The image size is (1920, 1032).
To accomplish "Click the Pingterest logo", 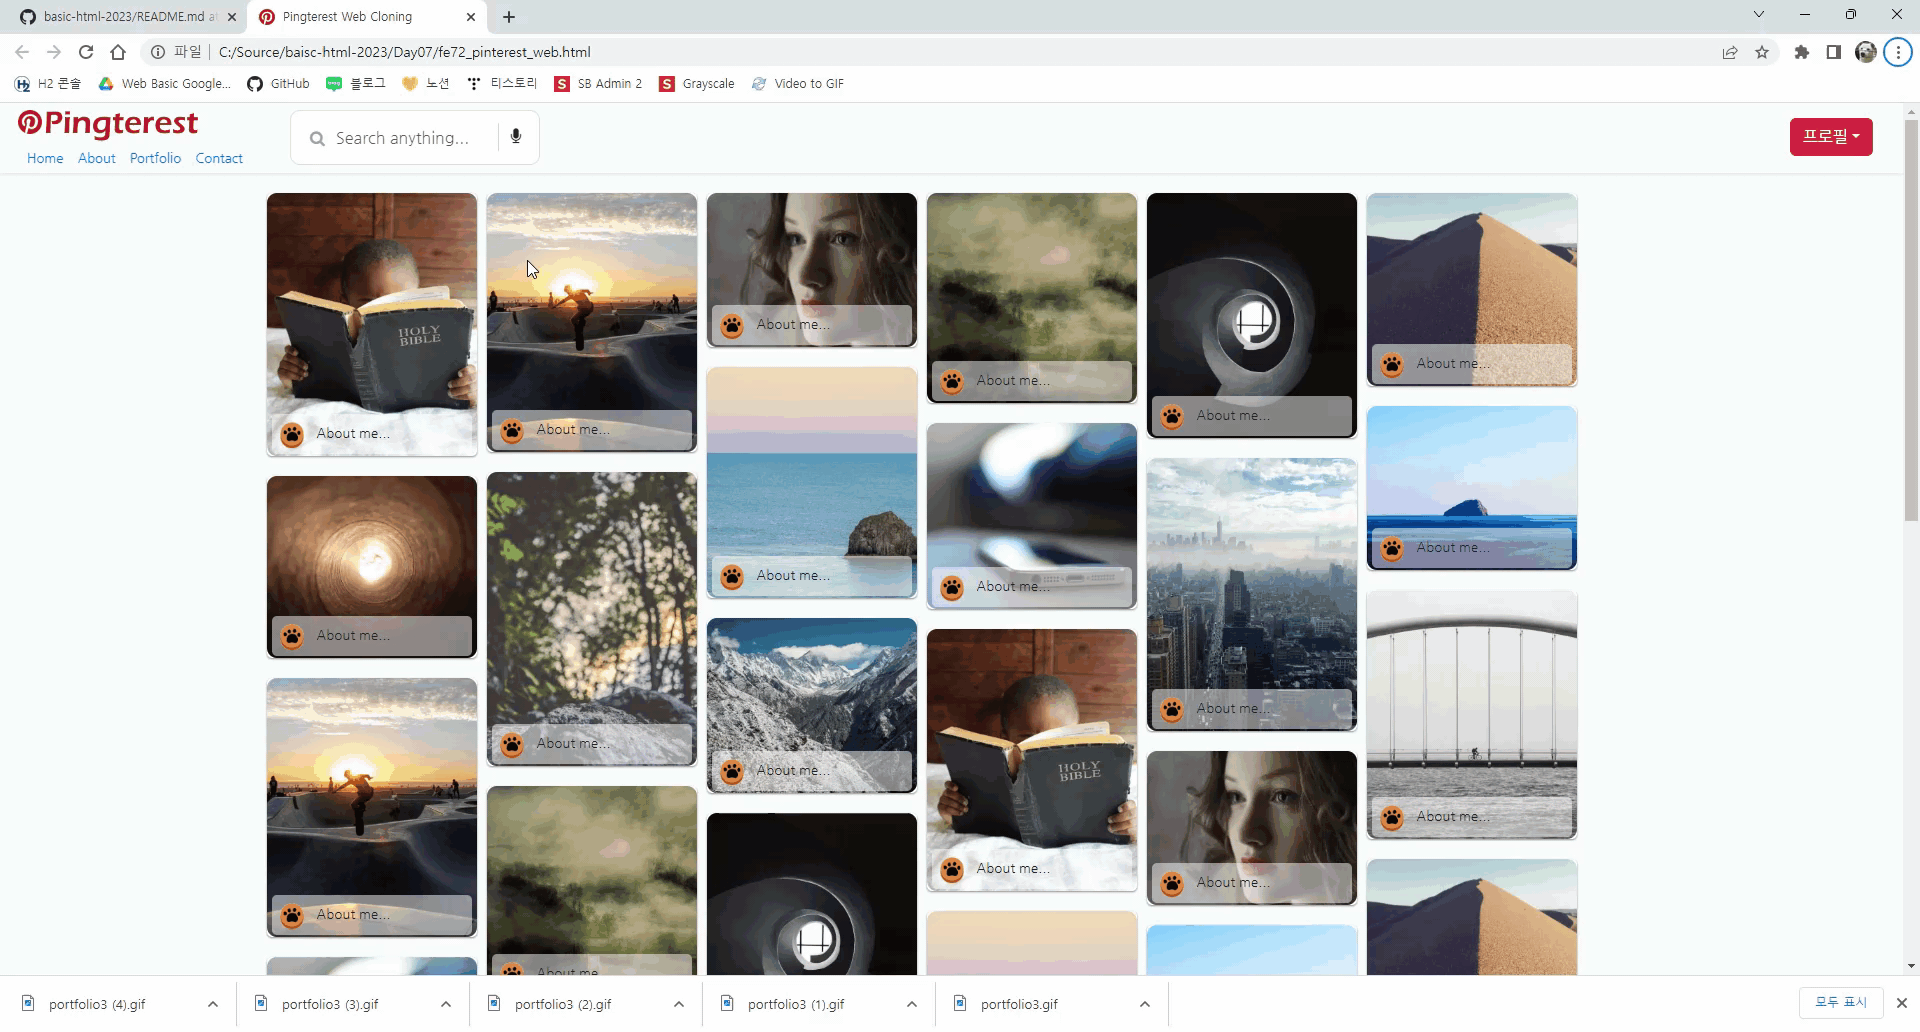I will [108, 123].
